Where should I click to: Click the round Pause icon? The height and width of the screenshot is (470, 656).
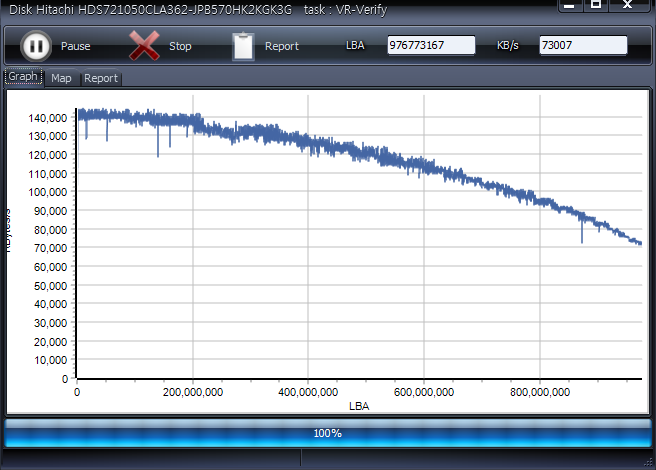(35, 46)
